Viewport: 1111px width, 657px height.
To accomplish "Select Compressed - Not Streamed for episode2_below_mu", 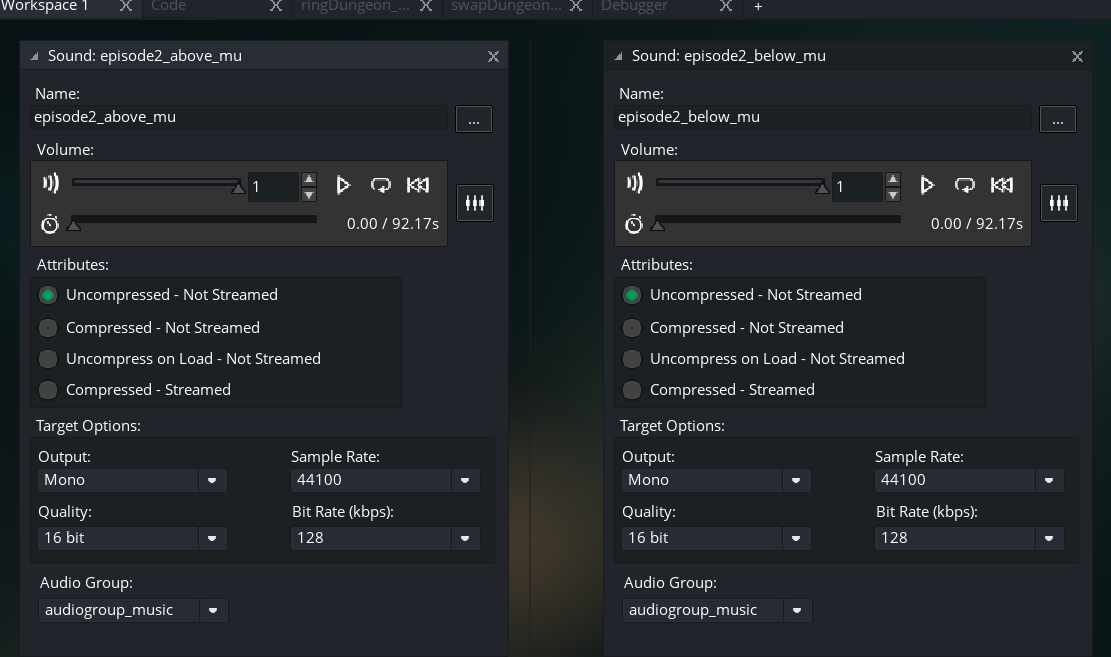I will 631,327.
